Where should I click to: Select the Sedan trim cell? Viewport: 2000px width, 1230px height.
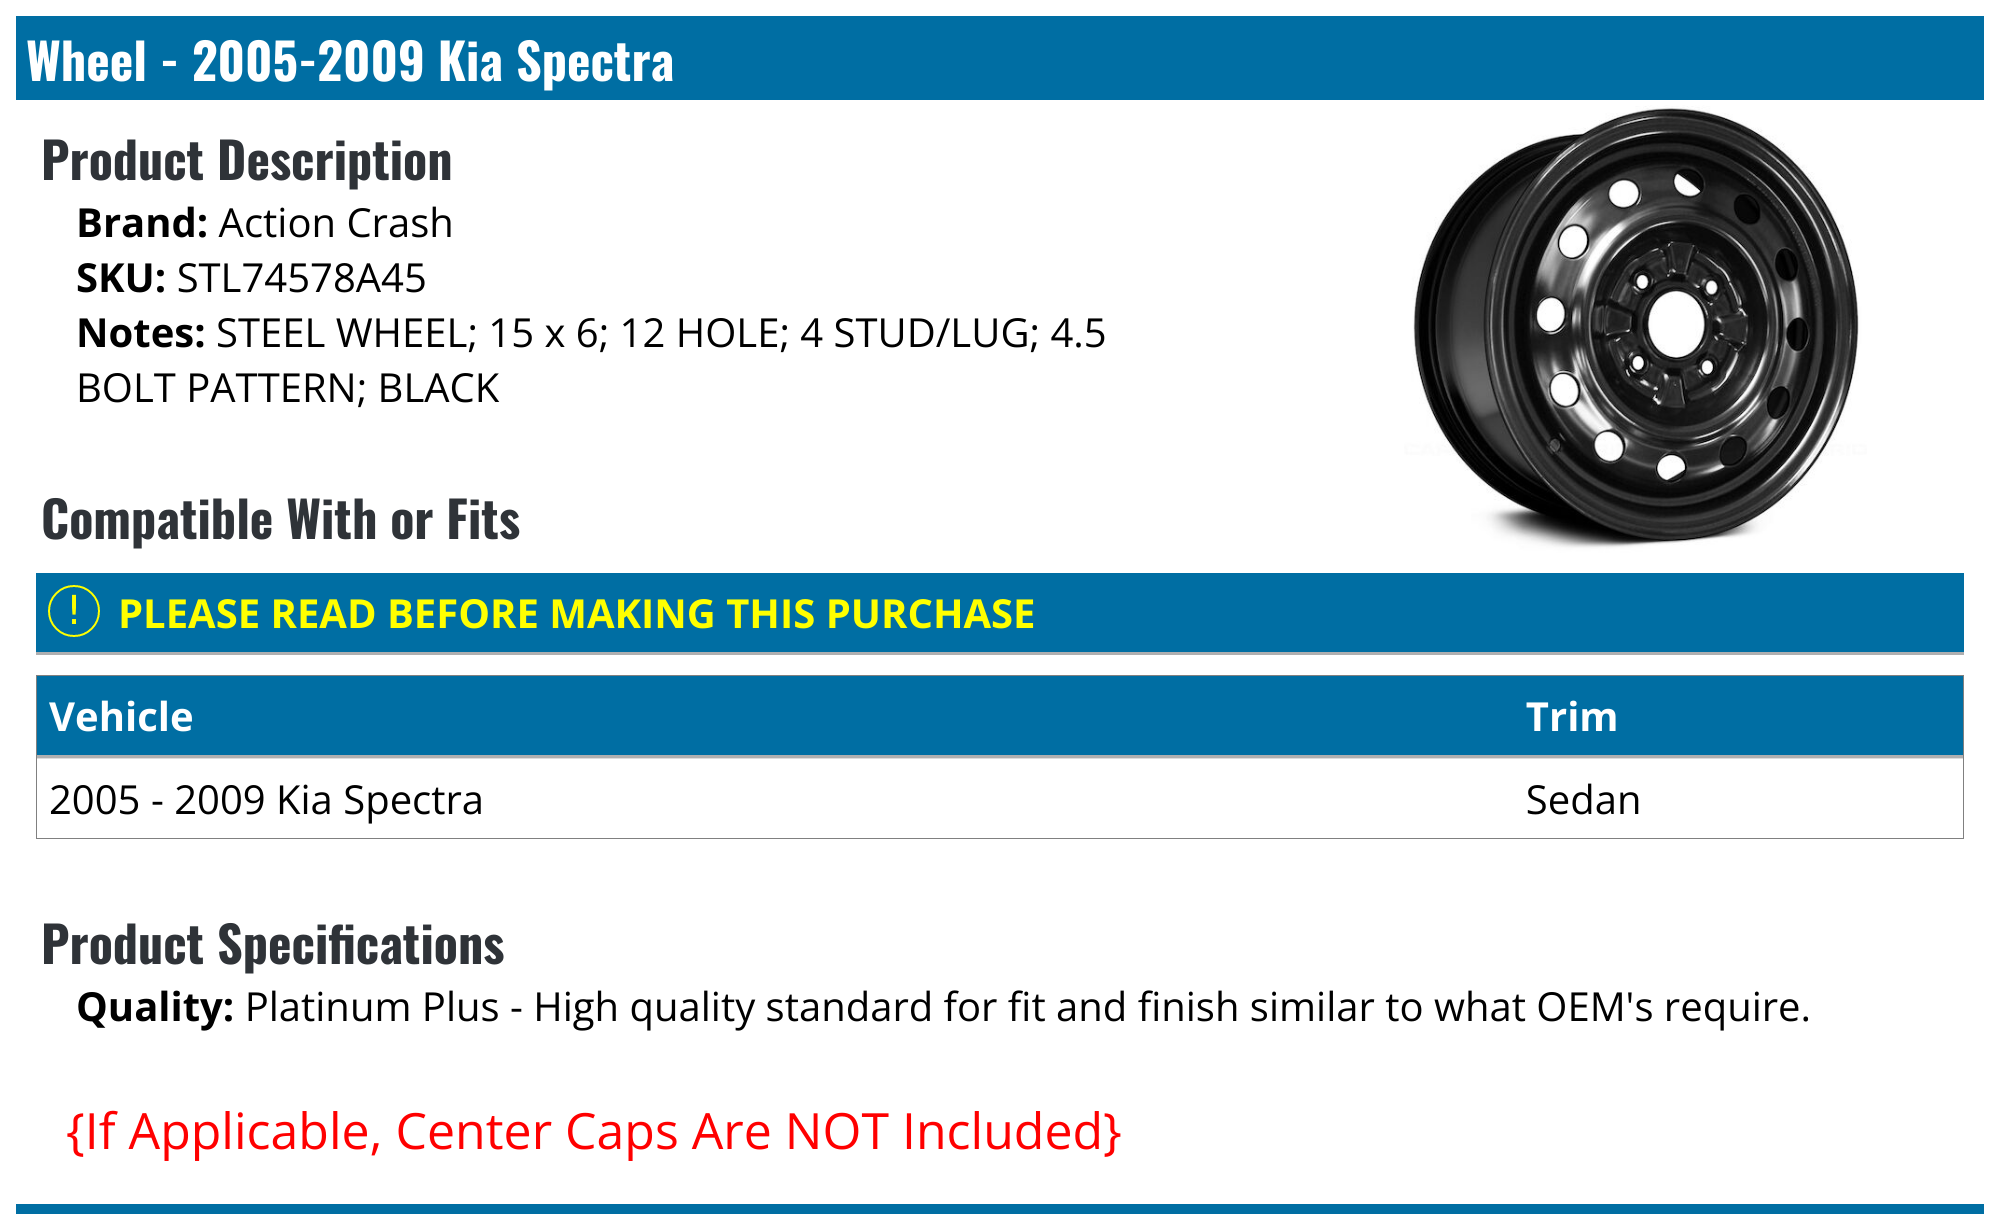click(1582, 800)
